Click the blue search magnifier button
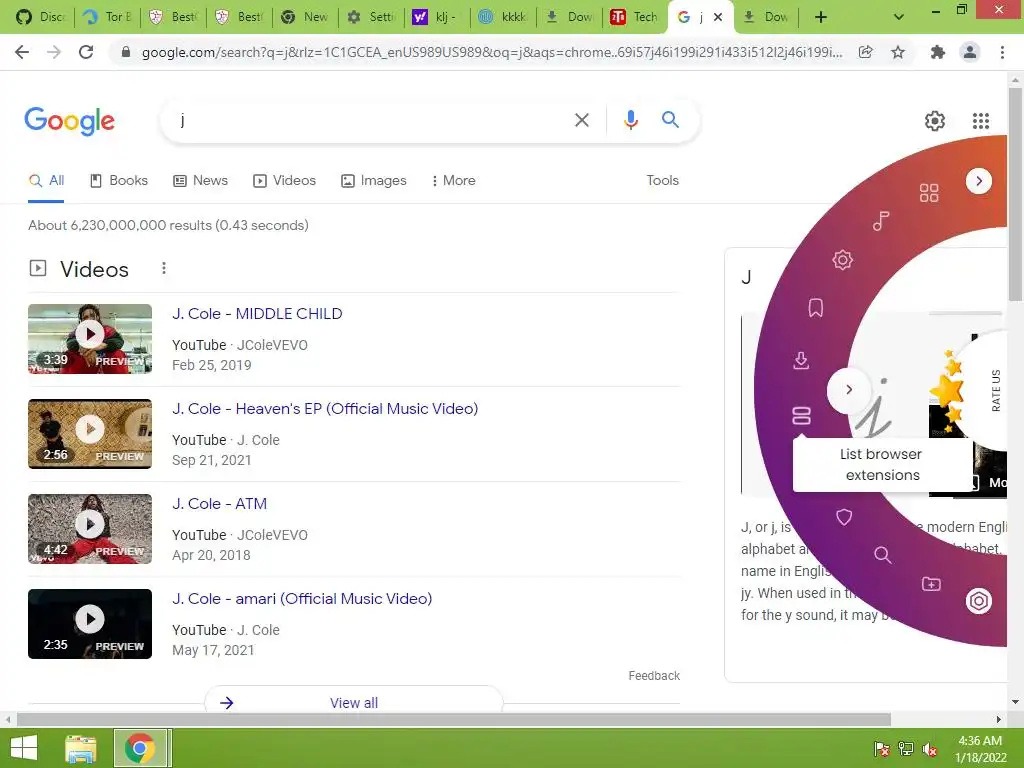Viewport: 1024px width, 768px height. pyautogui.click(x=670, y=120)
